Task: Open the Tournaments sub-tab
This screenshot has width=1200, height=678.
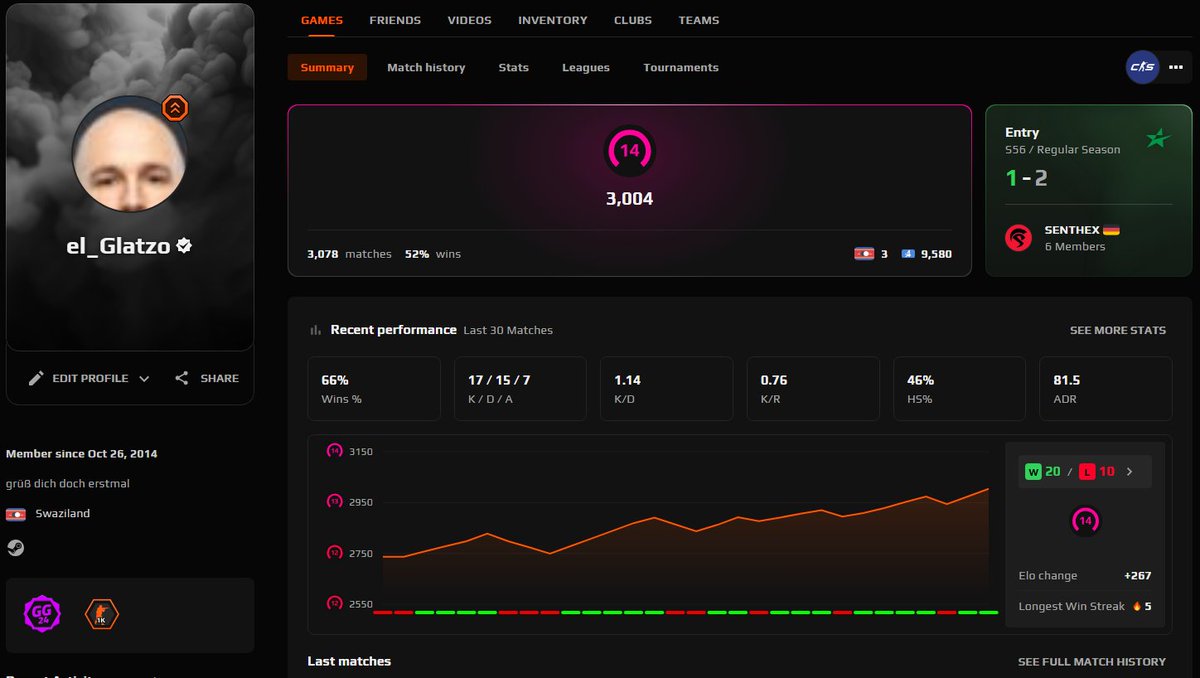Action: coord(681,67)
